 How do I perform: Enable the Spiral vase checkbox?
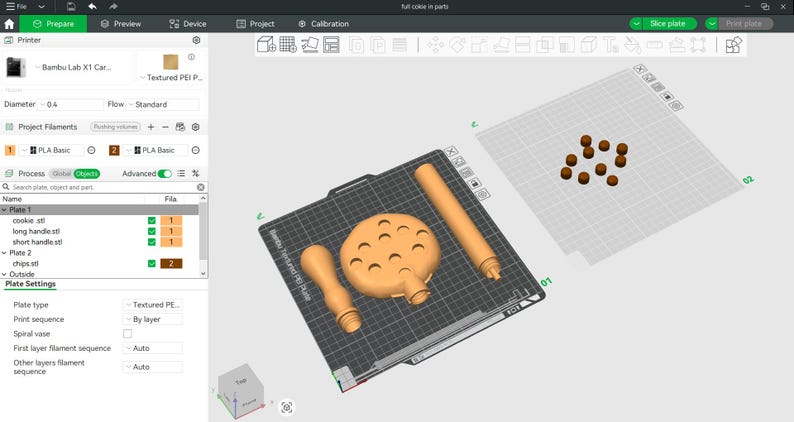(x=128, y=333)
